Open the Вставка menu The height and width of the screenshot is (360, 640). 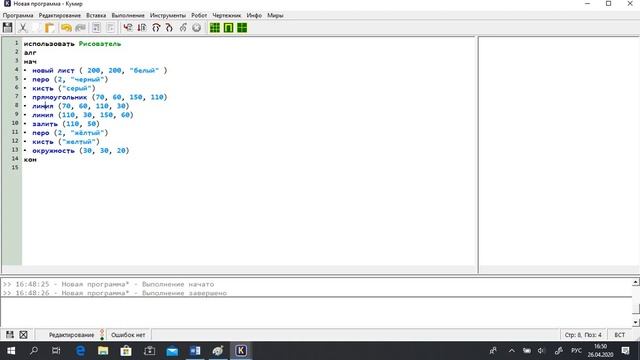[x=96, y=15]
